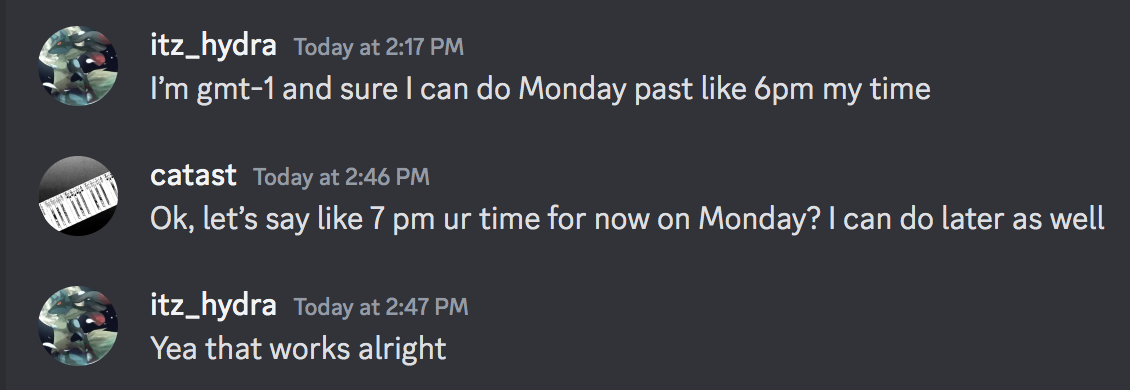The image size is (1130, 390).
Task: Click the "Today at 2:47 PM" timestamp
Action: tap(381, 307)
